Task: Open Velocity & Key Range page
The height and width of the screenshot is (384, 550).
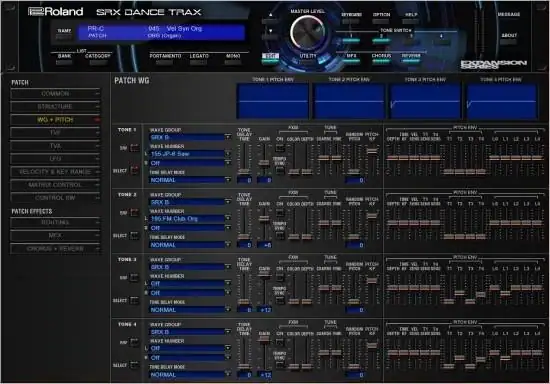Action: [55, 172]
